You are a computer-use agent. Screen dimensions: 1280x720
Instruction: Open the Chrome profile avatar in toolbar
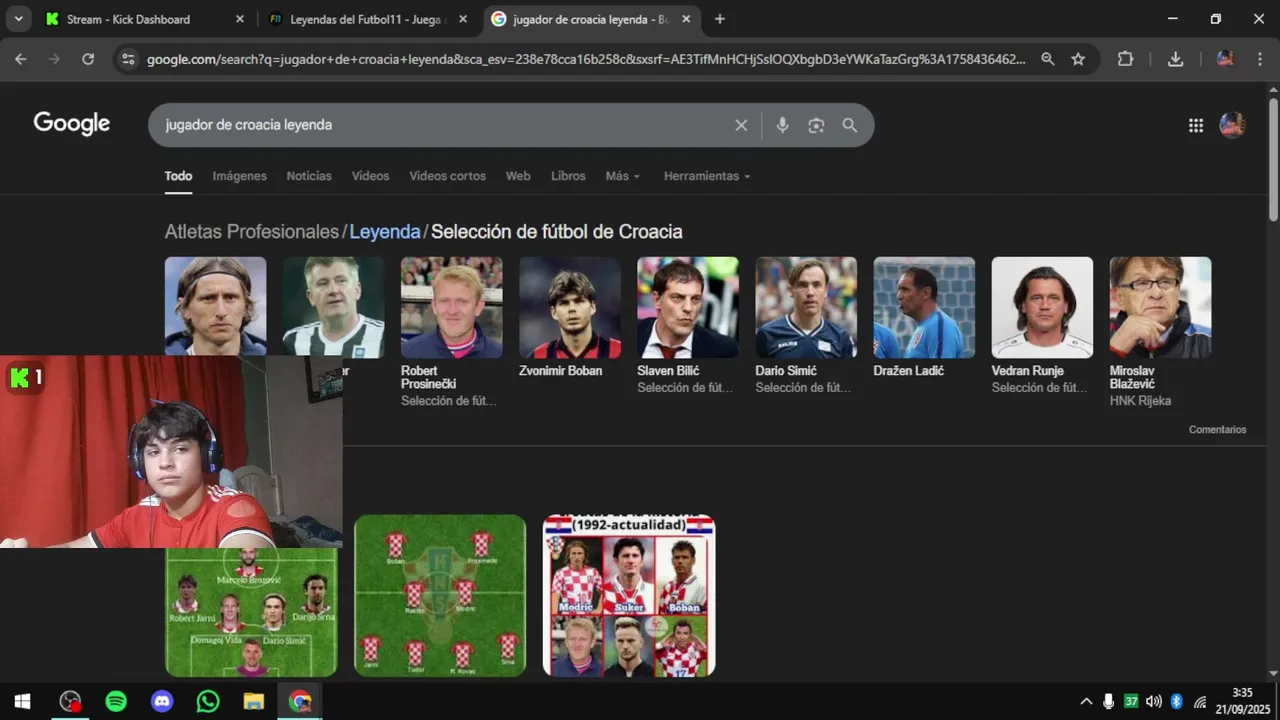tap(1225, 59)
